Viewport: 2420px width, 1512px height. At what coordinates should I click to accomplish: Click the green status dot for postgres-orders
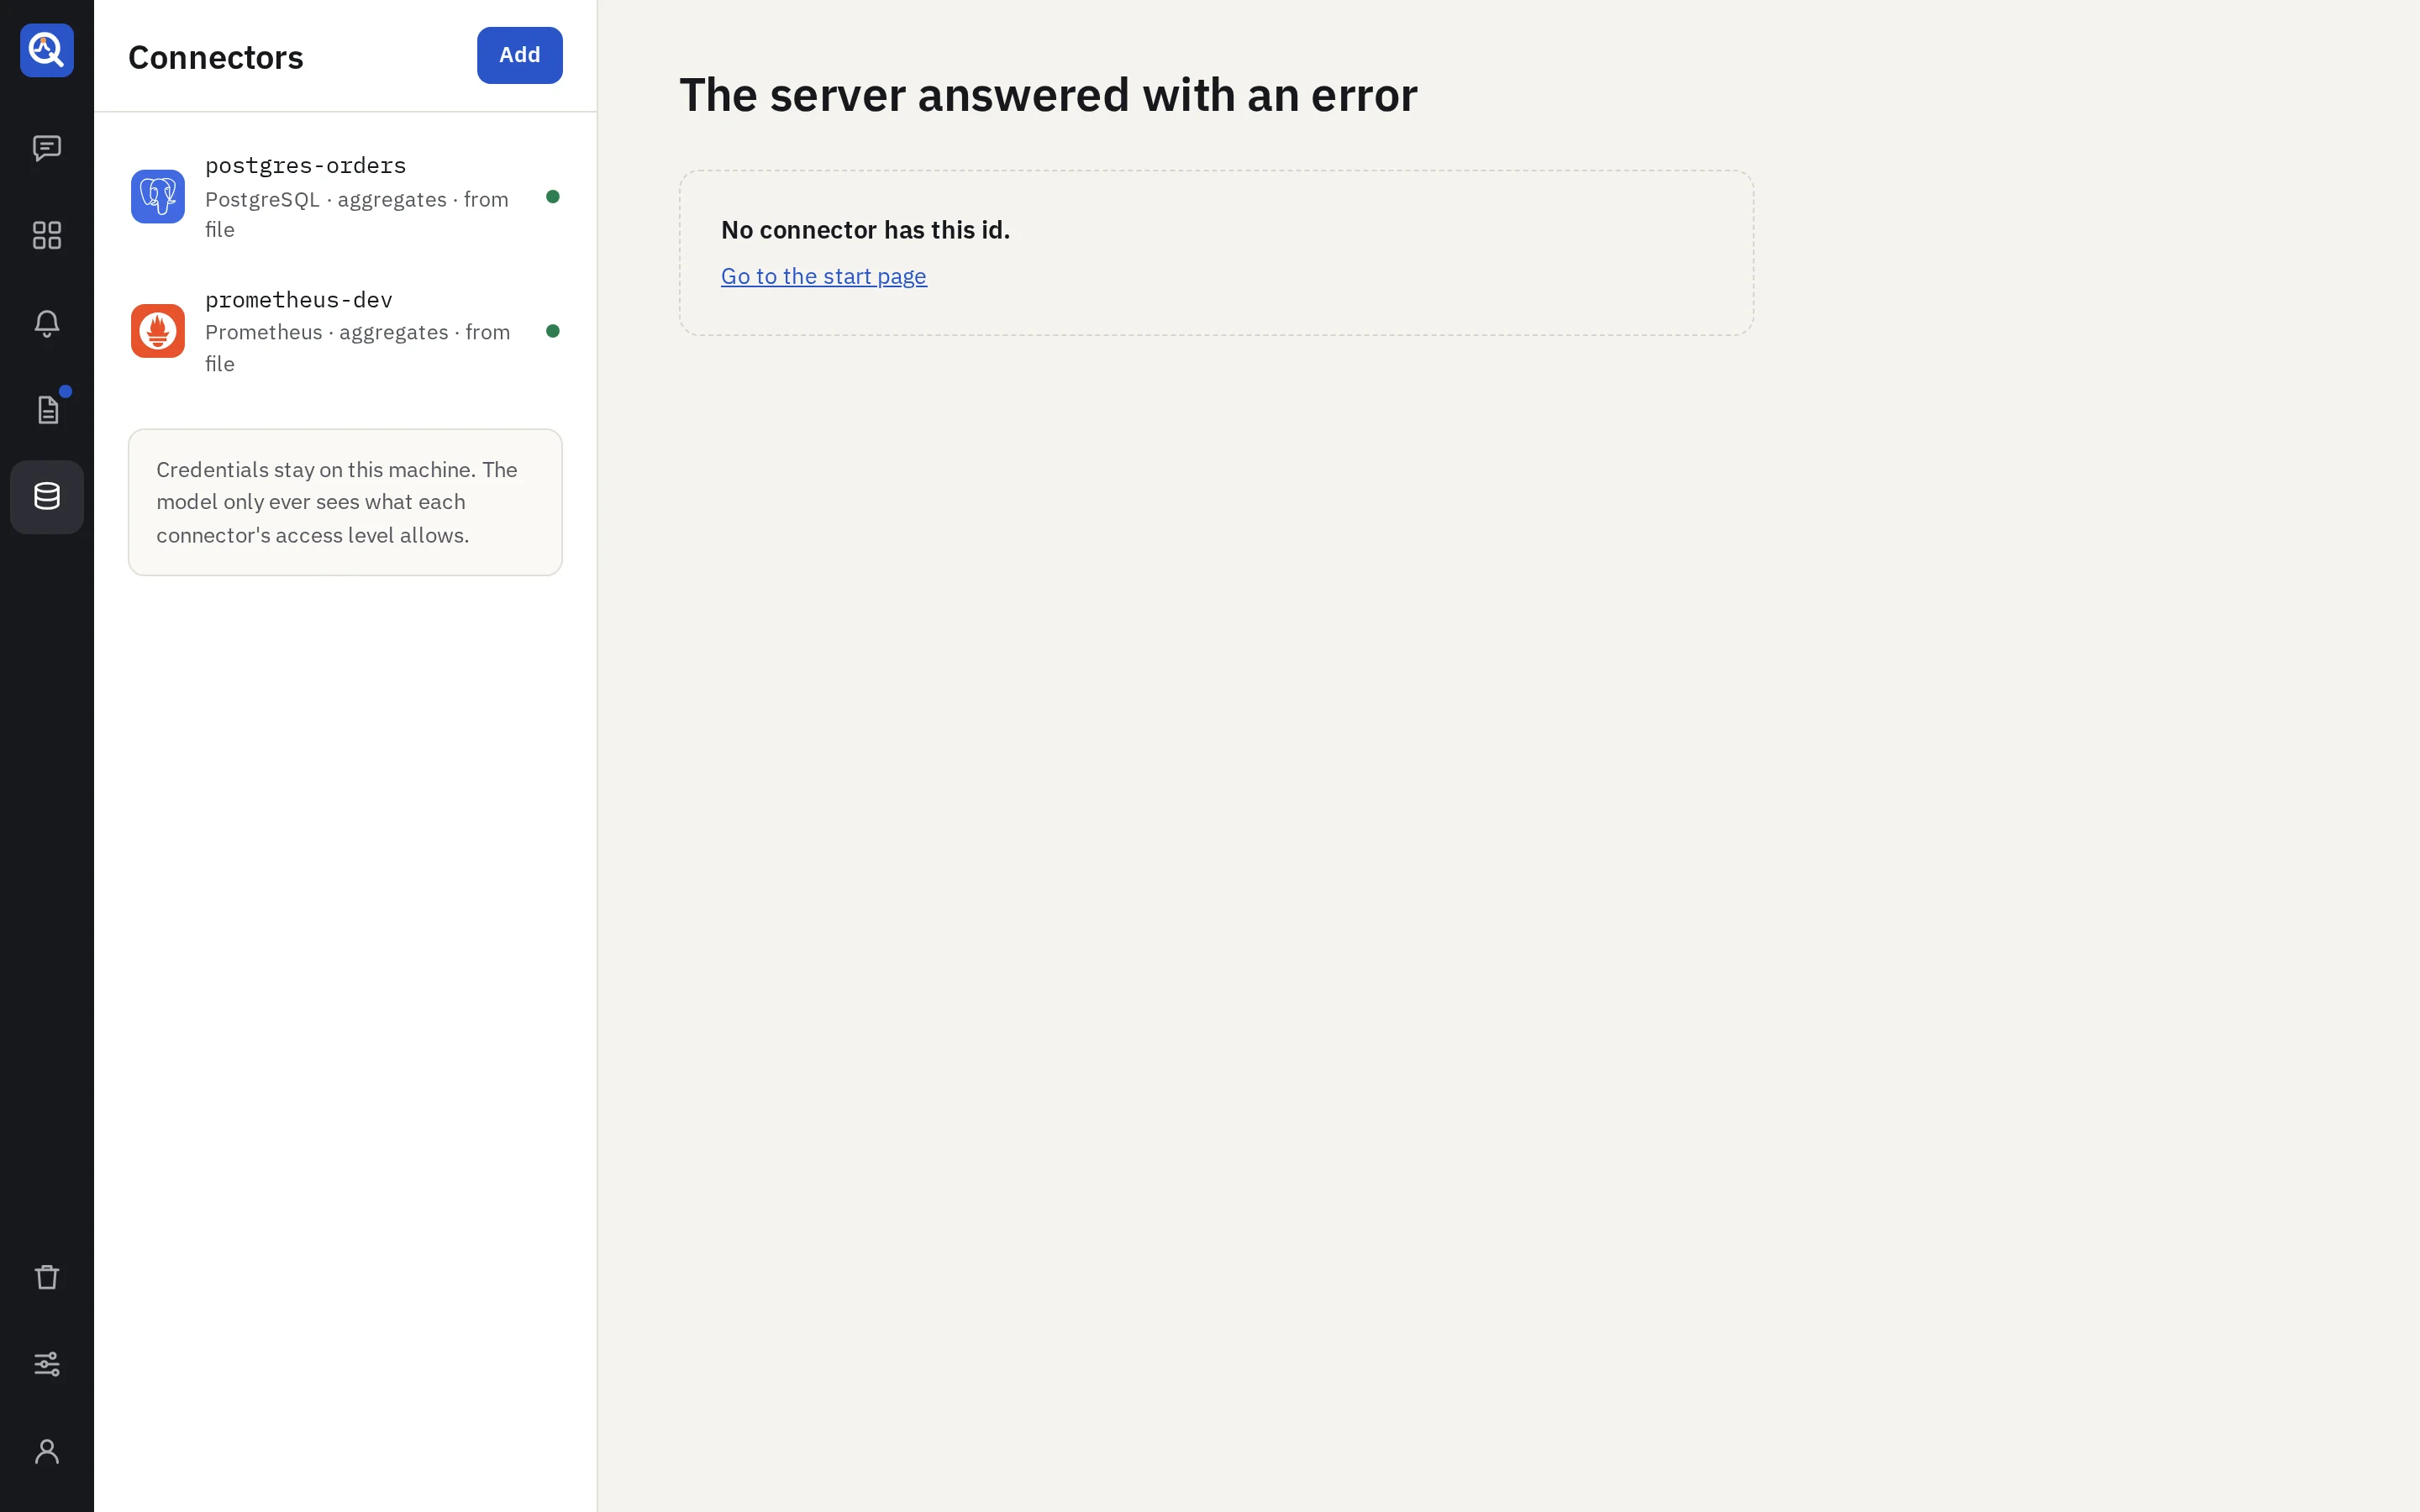553,196
